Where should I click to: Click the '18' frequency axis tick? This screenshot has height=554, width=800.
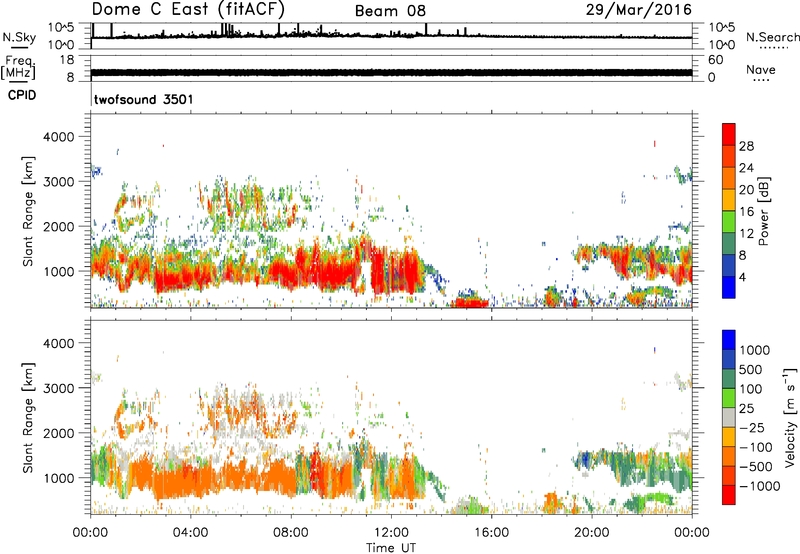click(x=67, y=60)
